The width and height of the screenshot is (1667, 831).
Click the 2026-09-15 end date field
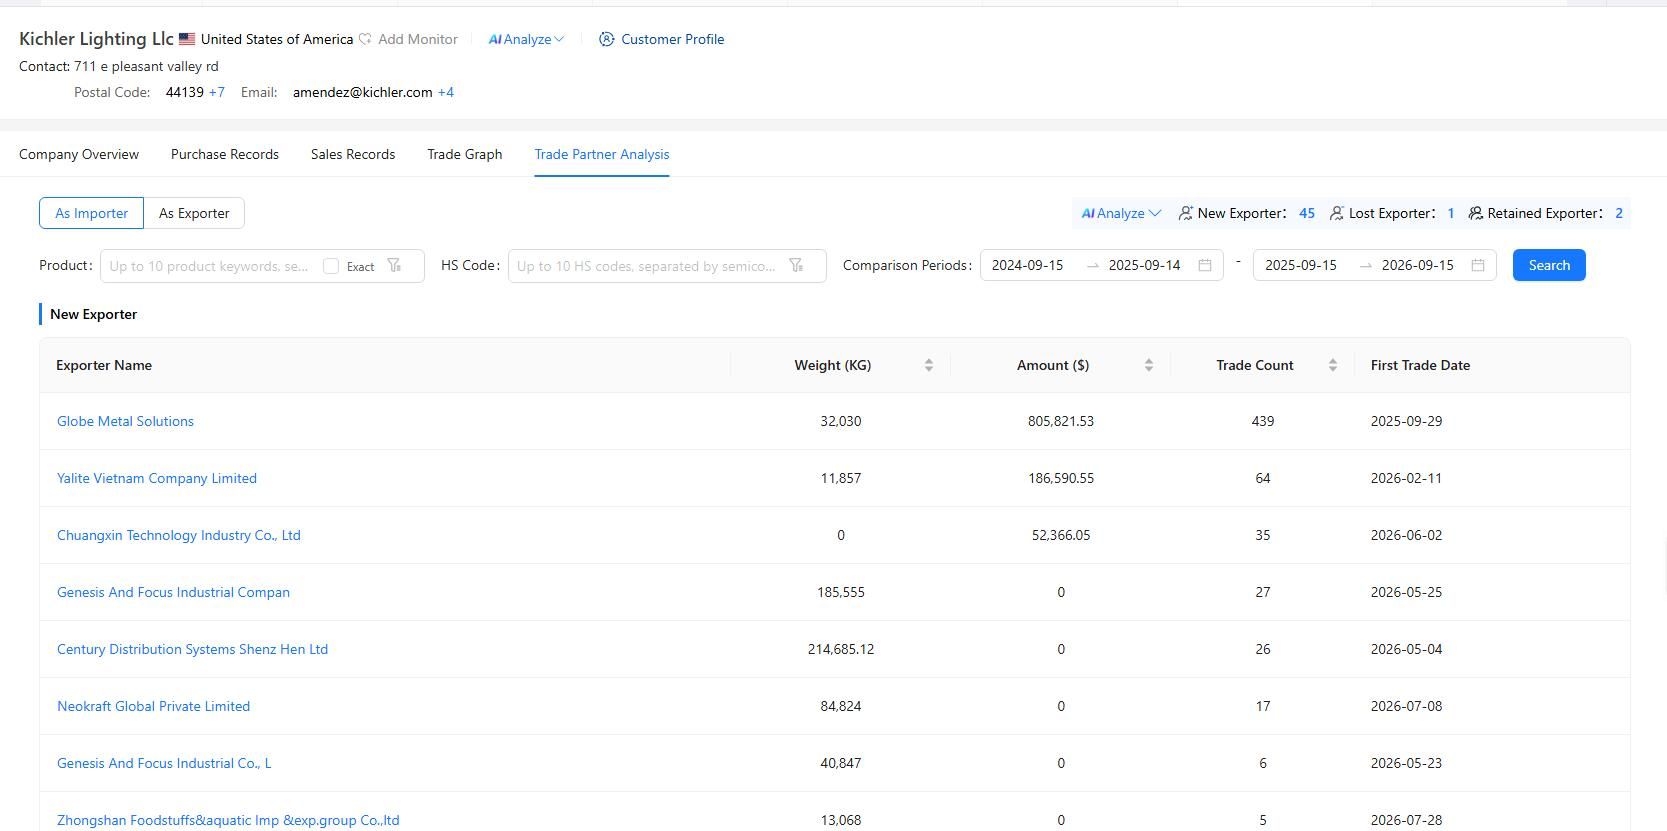click(1418, 265)
